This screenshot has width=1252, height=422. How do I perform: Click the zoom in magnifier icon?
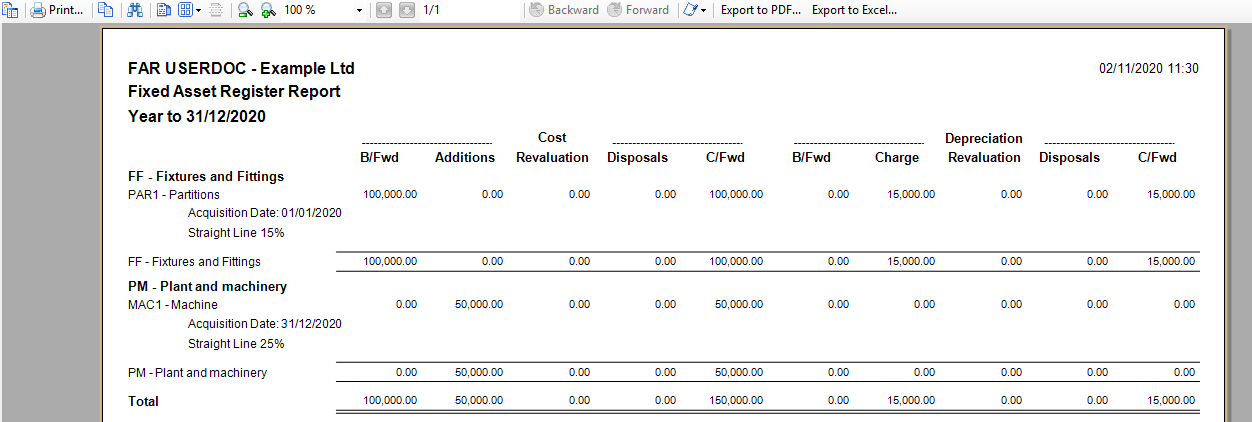[x=267, y=10]
